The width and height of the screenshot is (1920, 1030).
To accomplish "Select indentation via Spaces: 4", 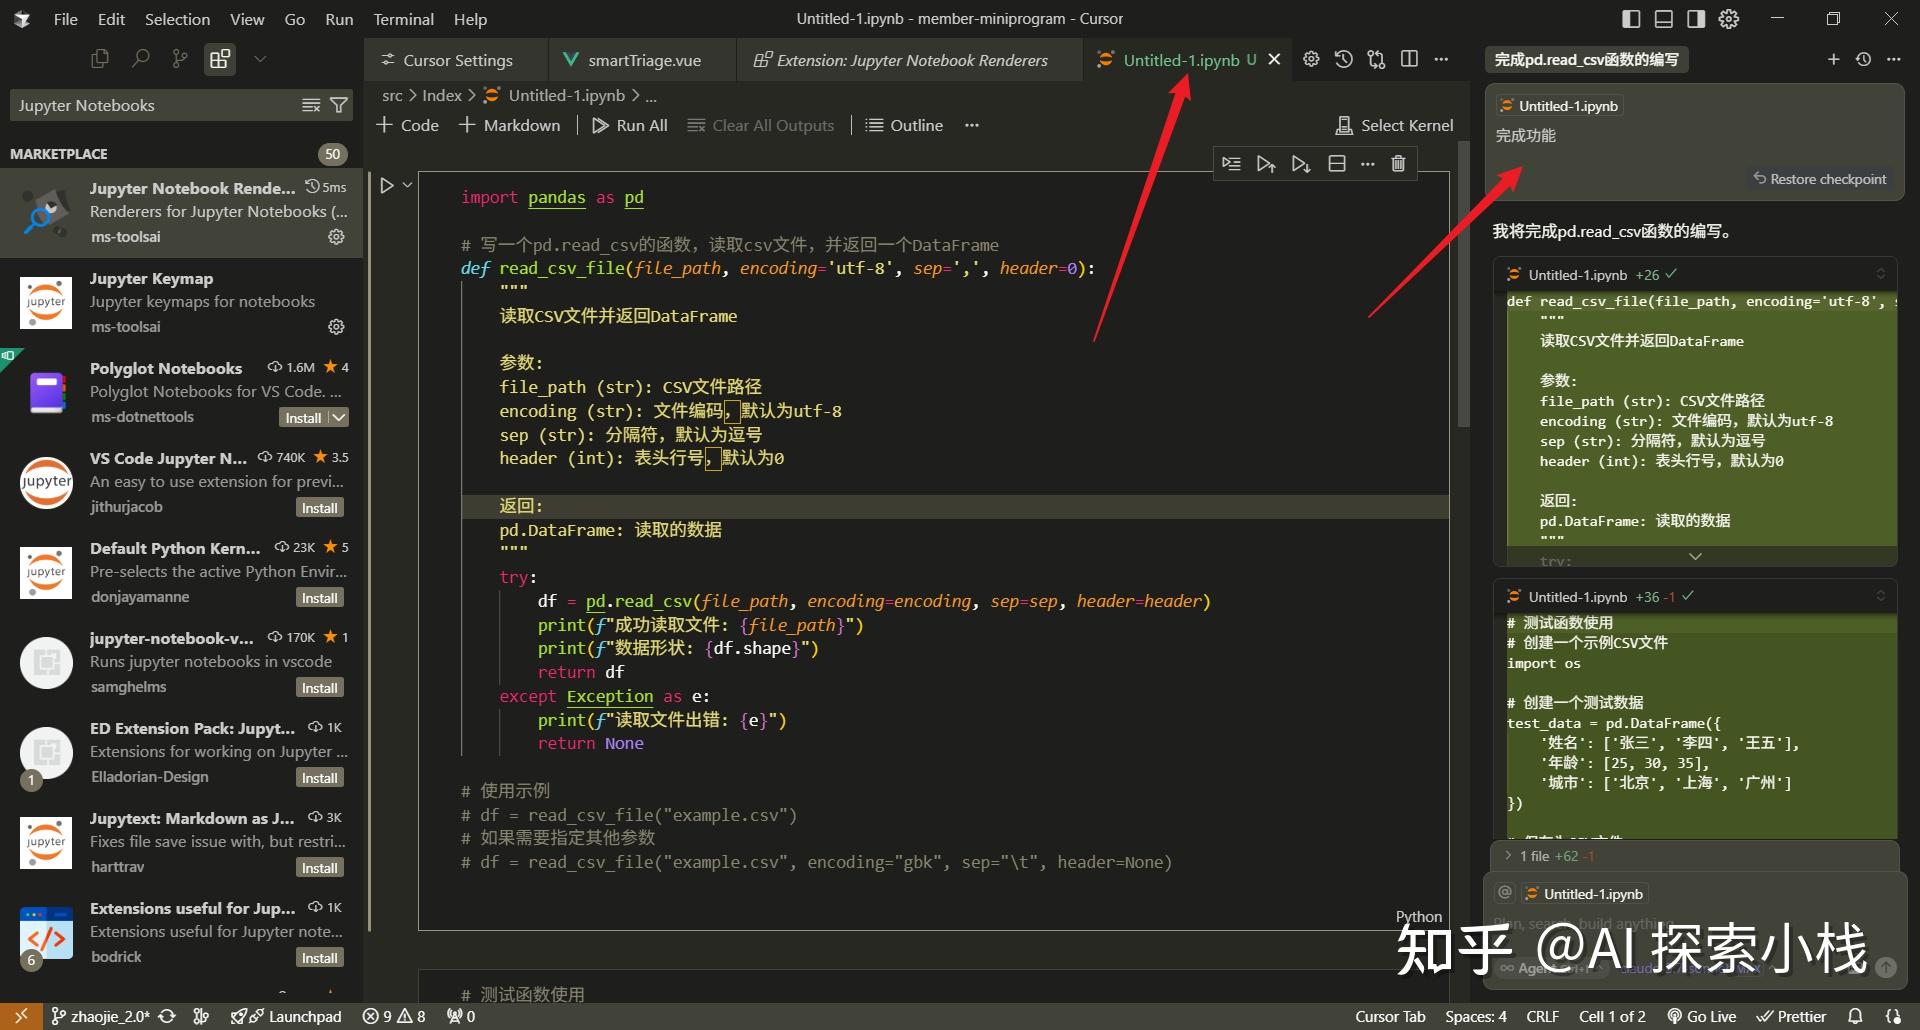I will click(1475, 1016).
